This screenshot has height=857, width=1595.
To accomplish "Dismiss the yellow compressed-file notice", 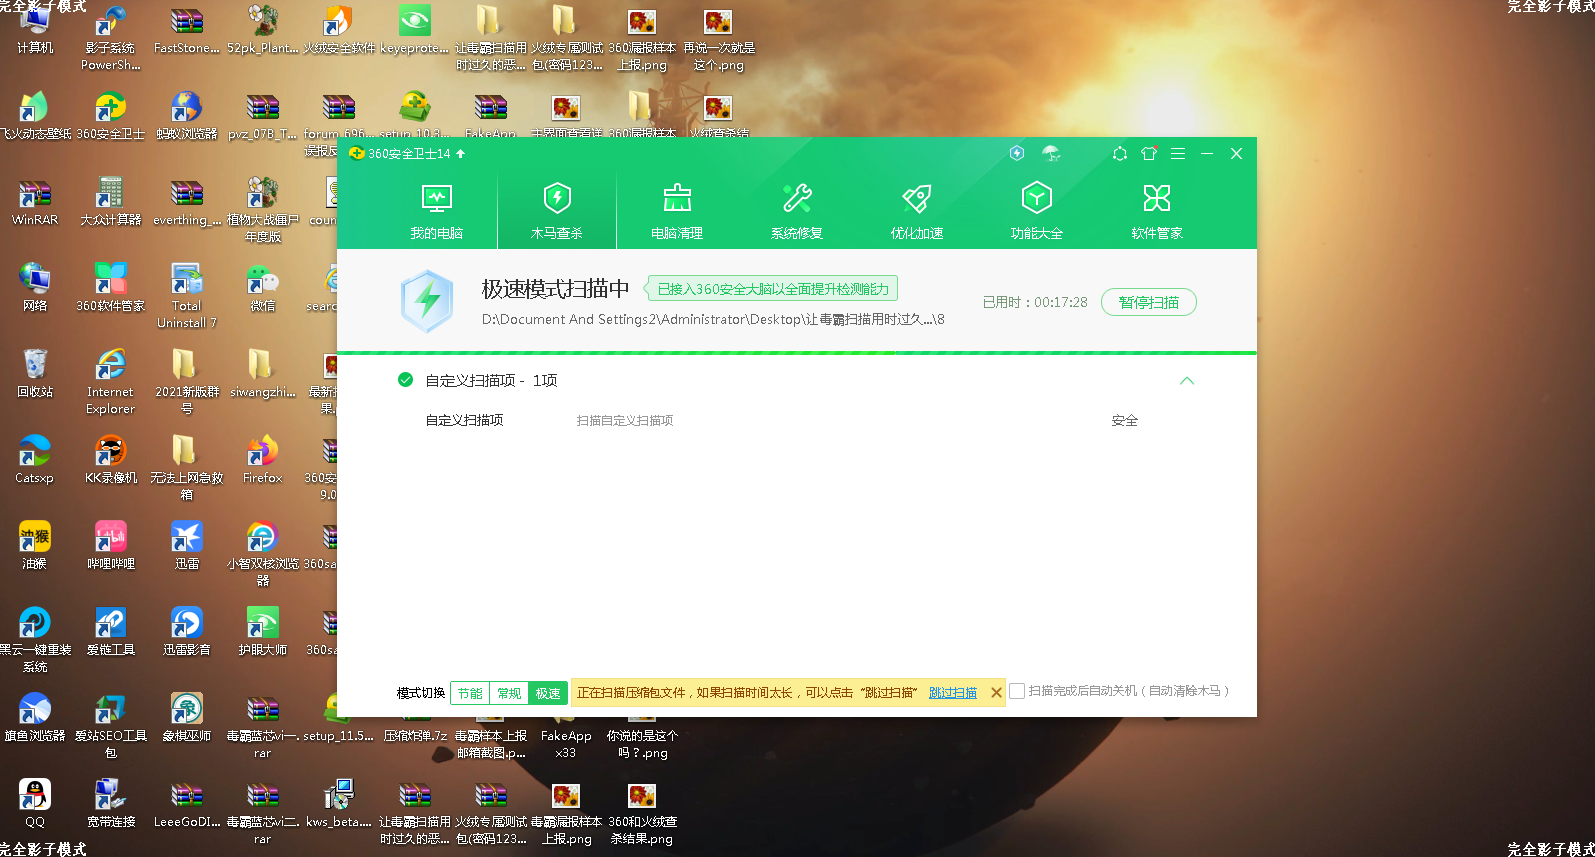I will (996, 693).
